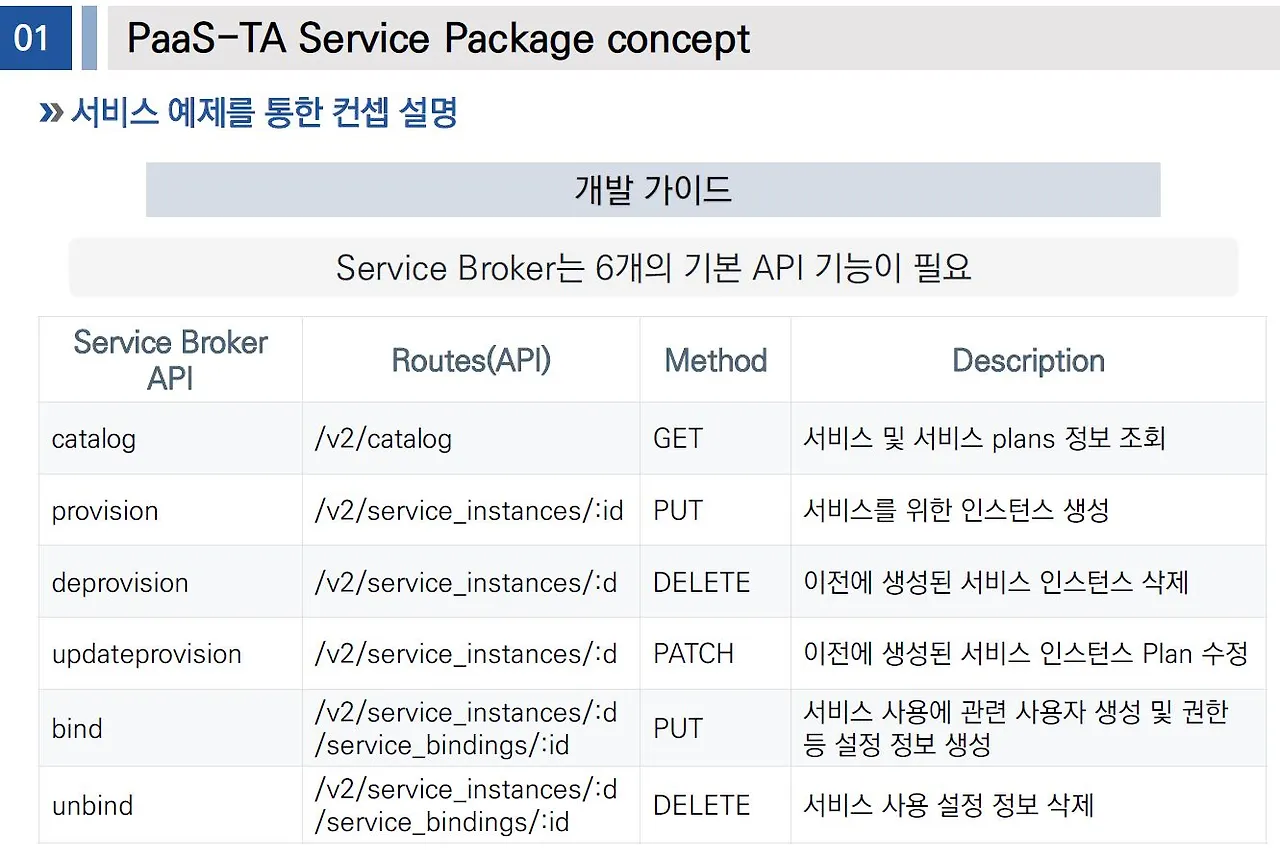Click the Description column header

click(1028, 360)
